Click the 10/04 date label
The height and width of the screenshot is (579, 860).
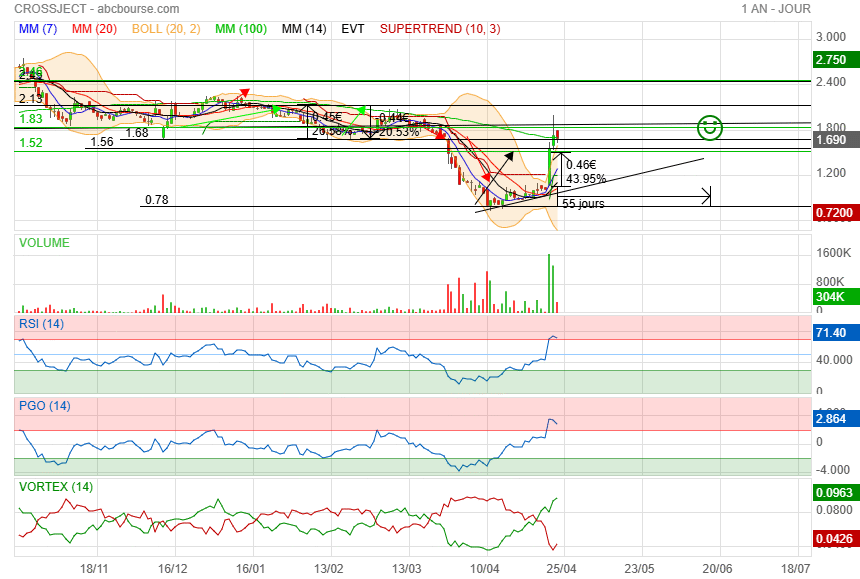484,569
